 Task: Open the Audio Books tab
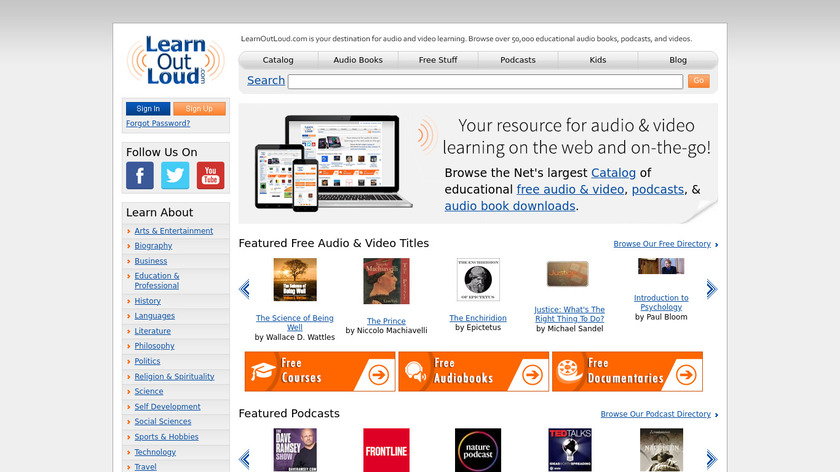coord(358,60)
